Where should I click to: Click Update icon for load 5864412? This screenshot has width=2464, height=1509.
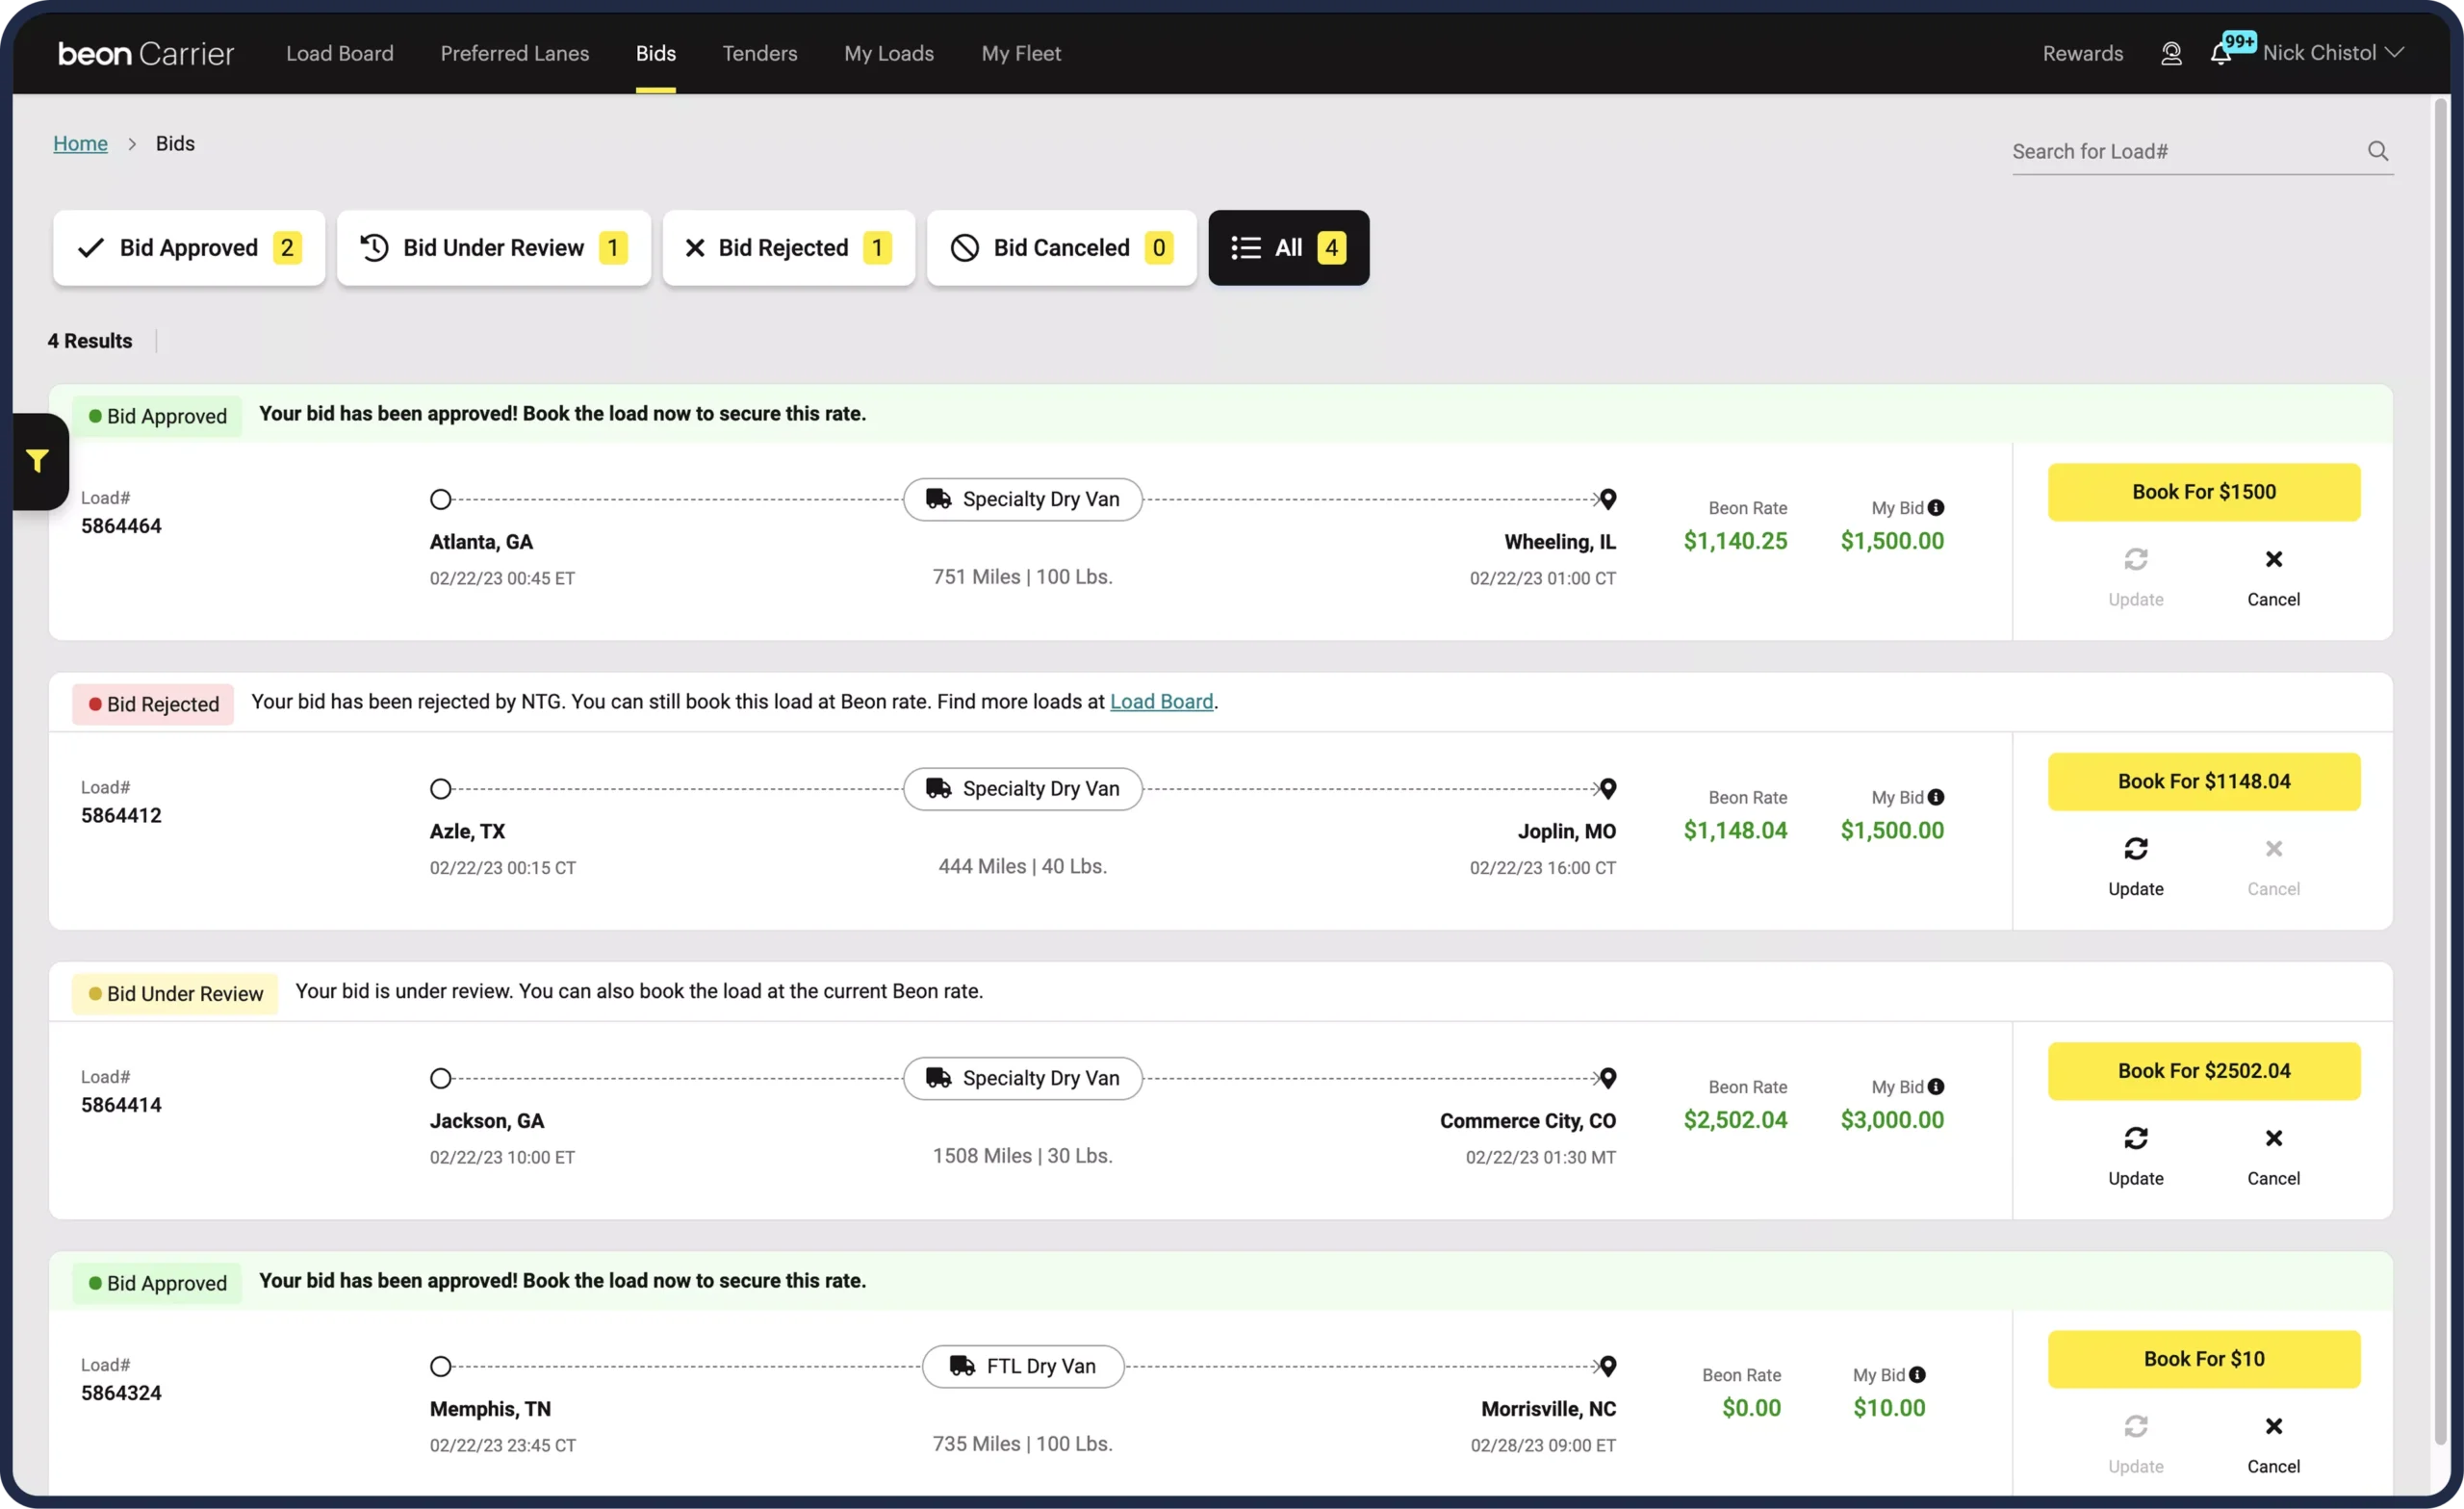click(x=2135, y=849)
